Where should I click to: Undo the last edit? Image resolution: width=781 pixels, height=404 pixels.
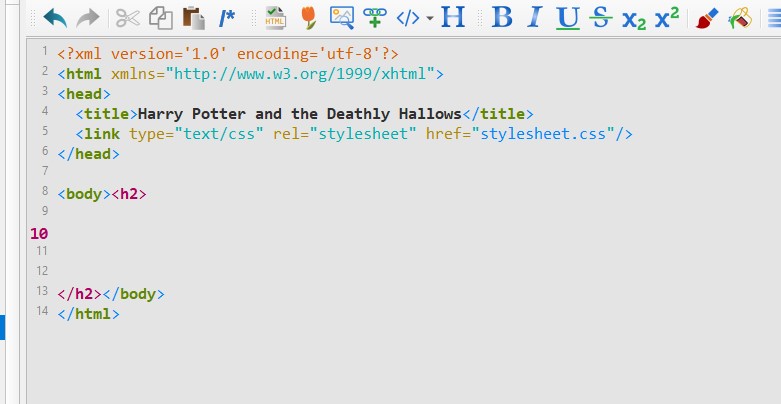(55, 18)
